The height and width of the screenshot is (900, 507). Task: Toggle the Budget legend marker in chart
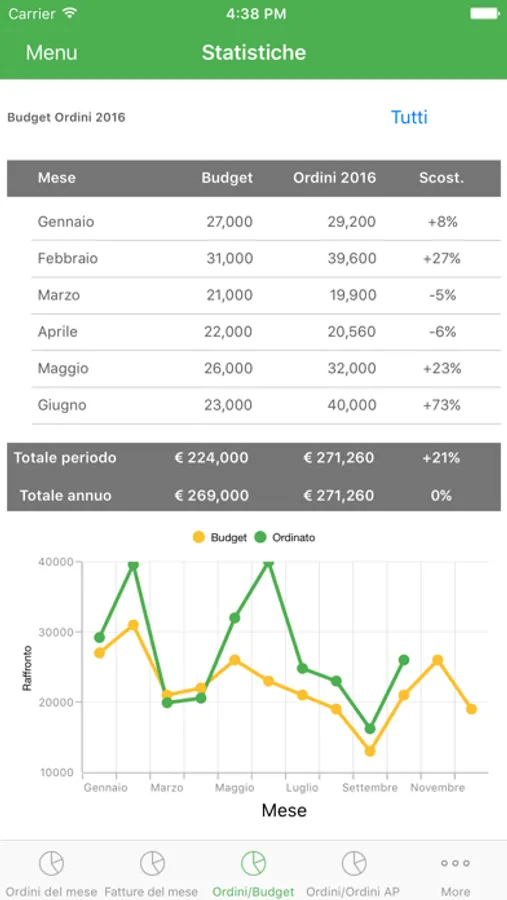[199, 538]
